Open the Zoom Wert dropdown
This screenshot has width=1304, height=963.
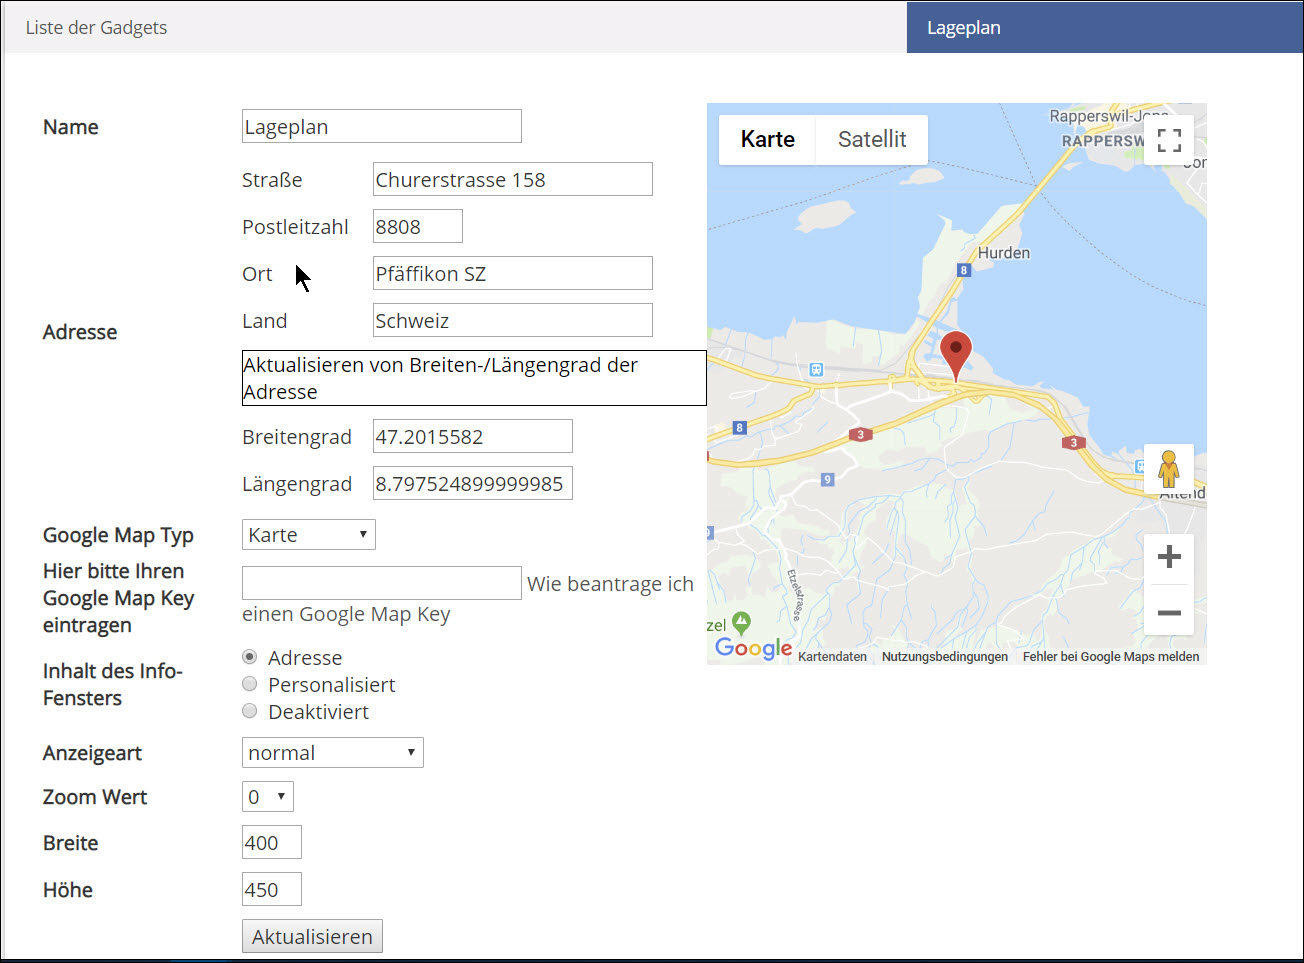[x=268, y=797]
